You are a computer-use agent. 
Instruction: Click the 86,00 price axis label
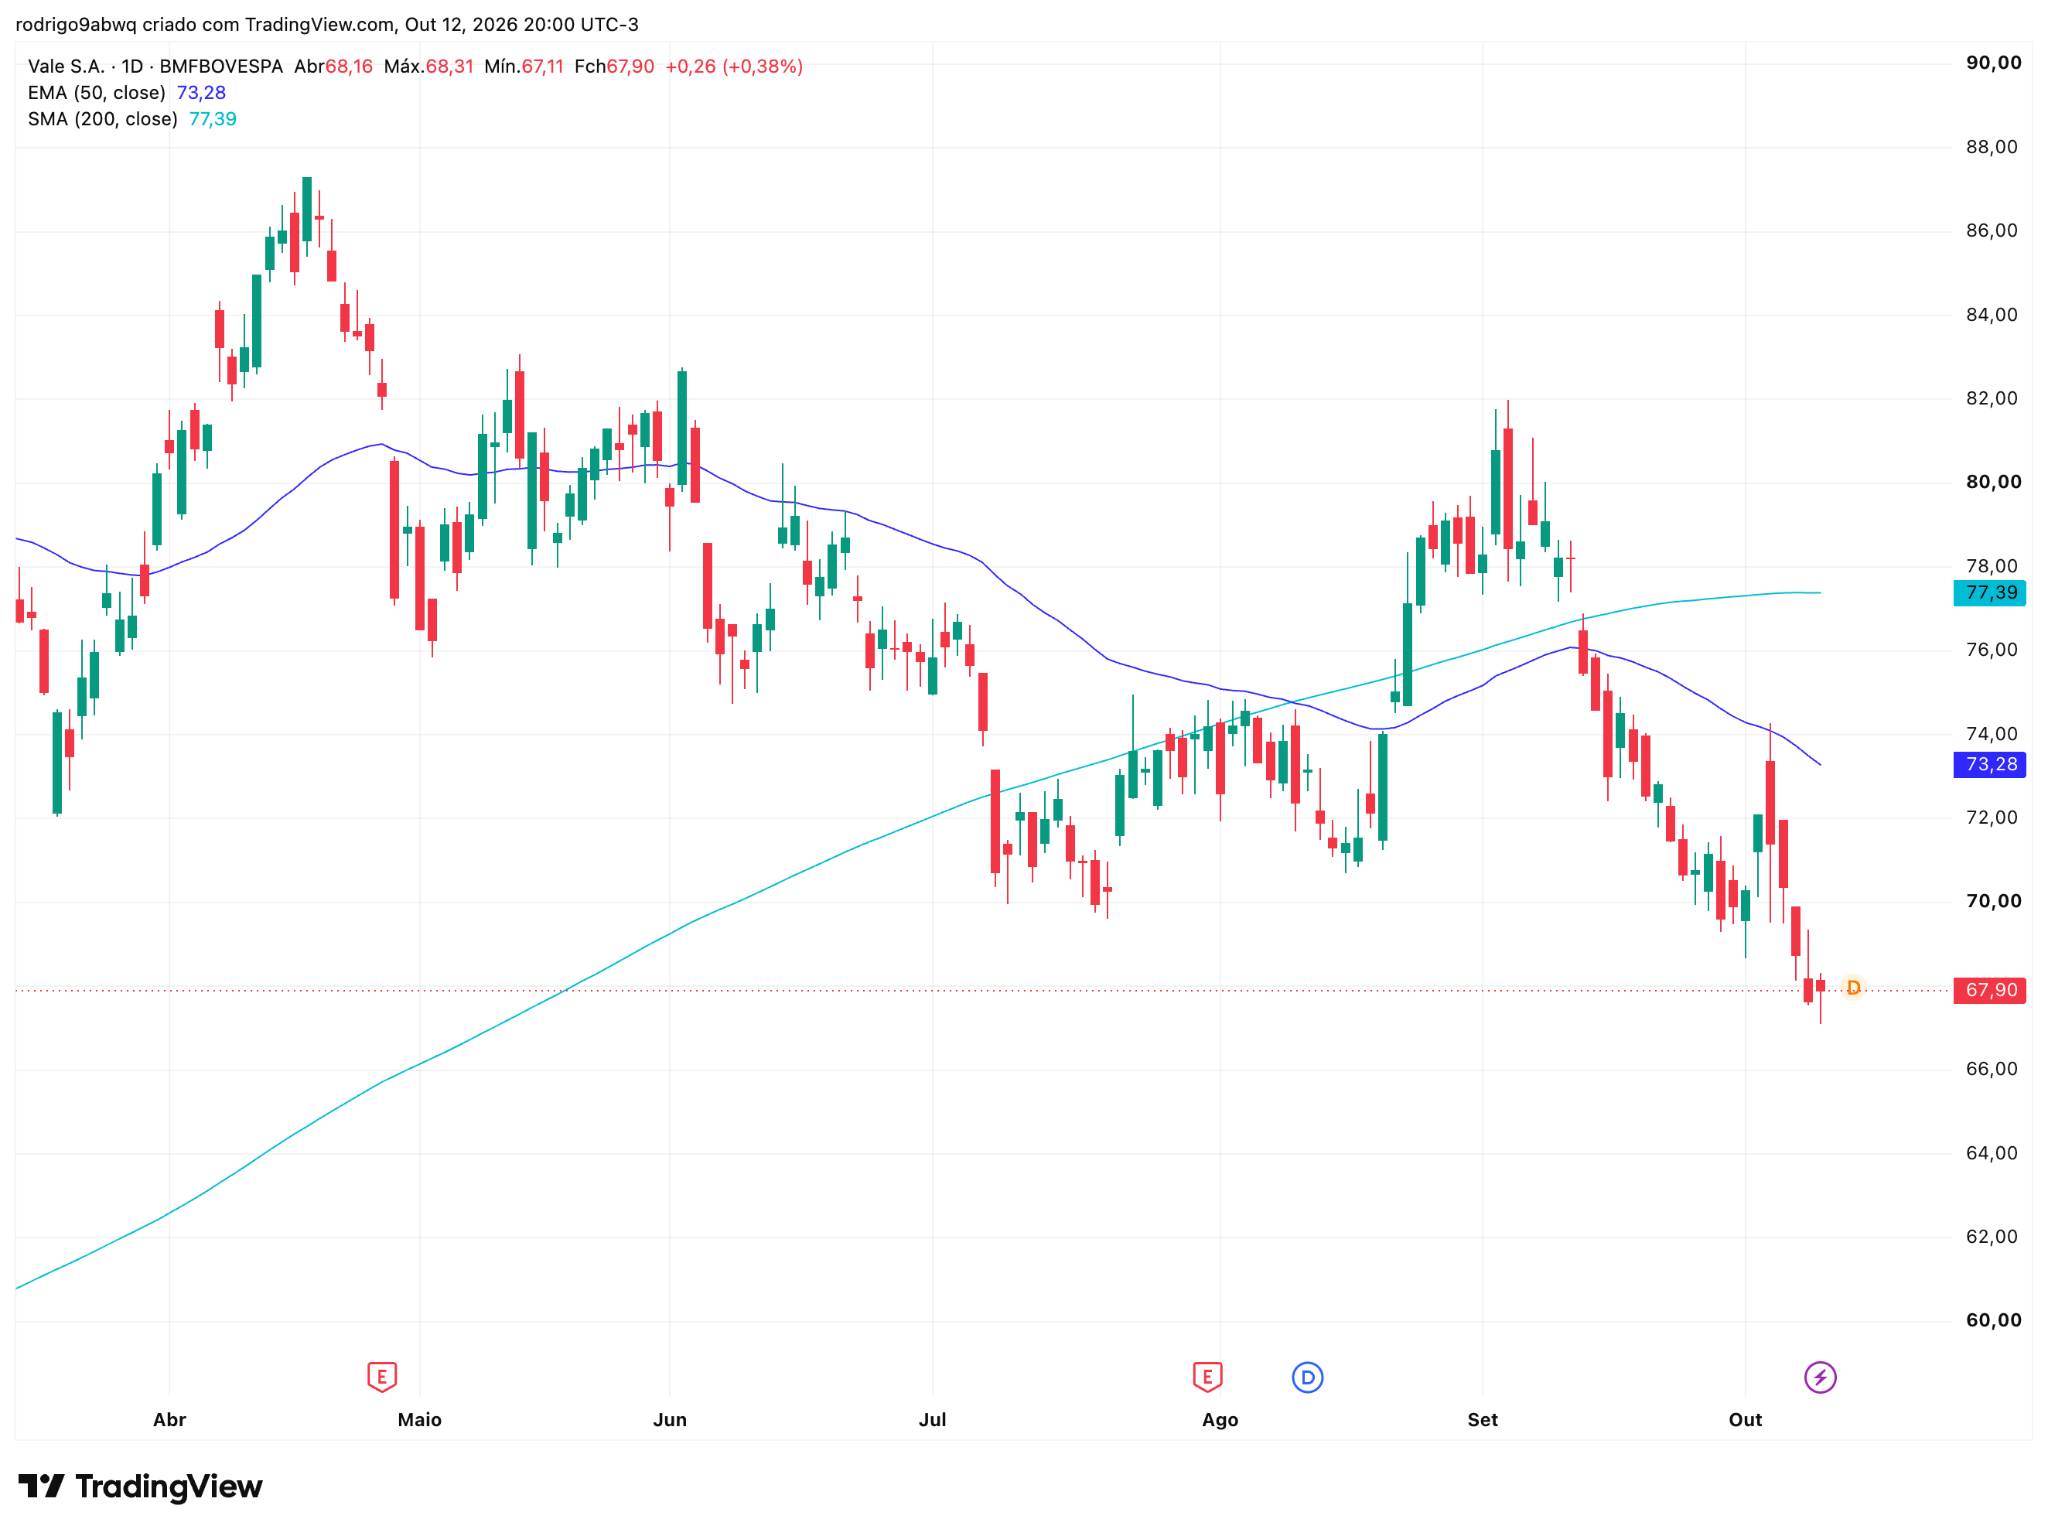pyautogui.click(x=1993, y=231)
